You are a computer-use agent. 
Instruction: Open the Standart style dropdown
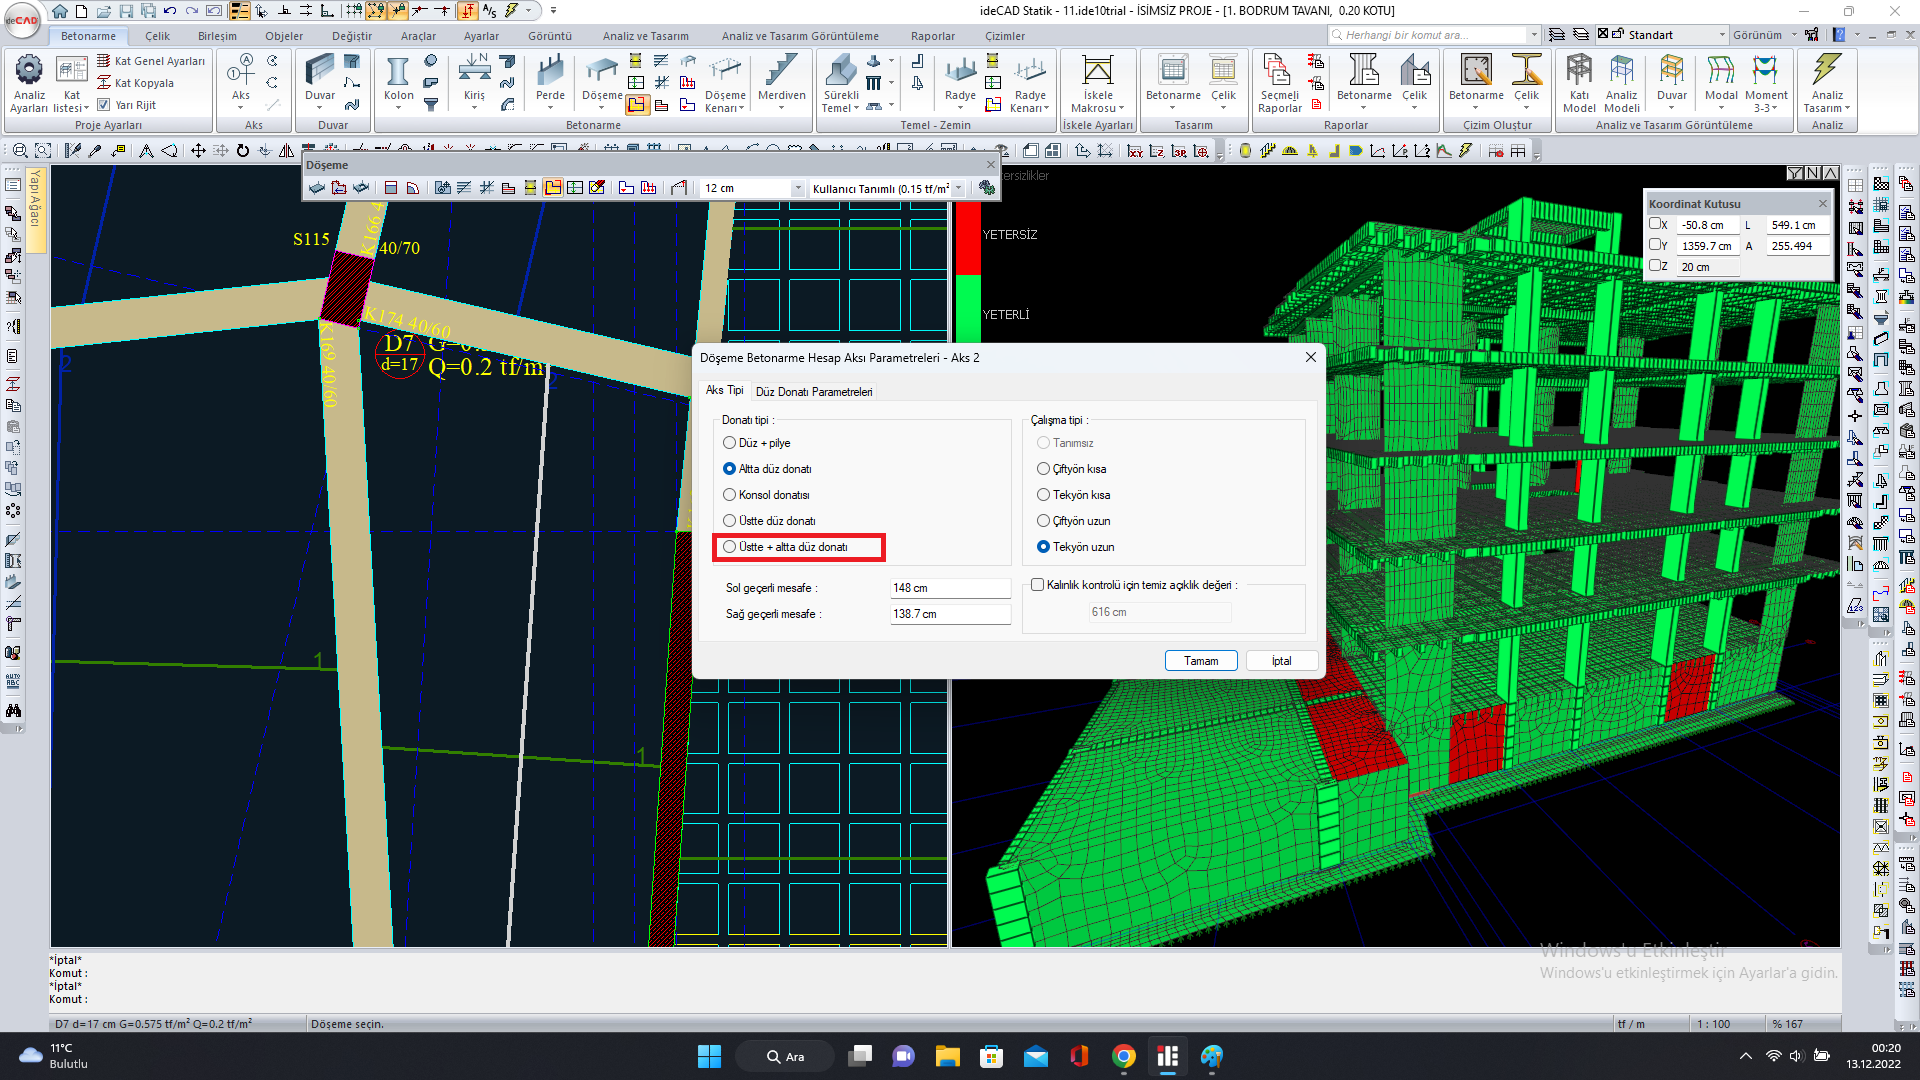pos(1721,35)
